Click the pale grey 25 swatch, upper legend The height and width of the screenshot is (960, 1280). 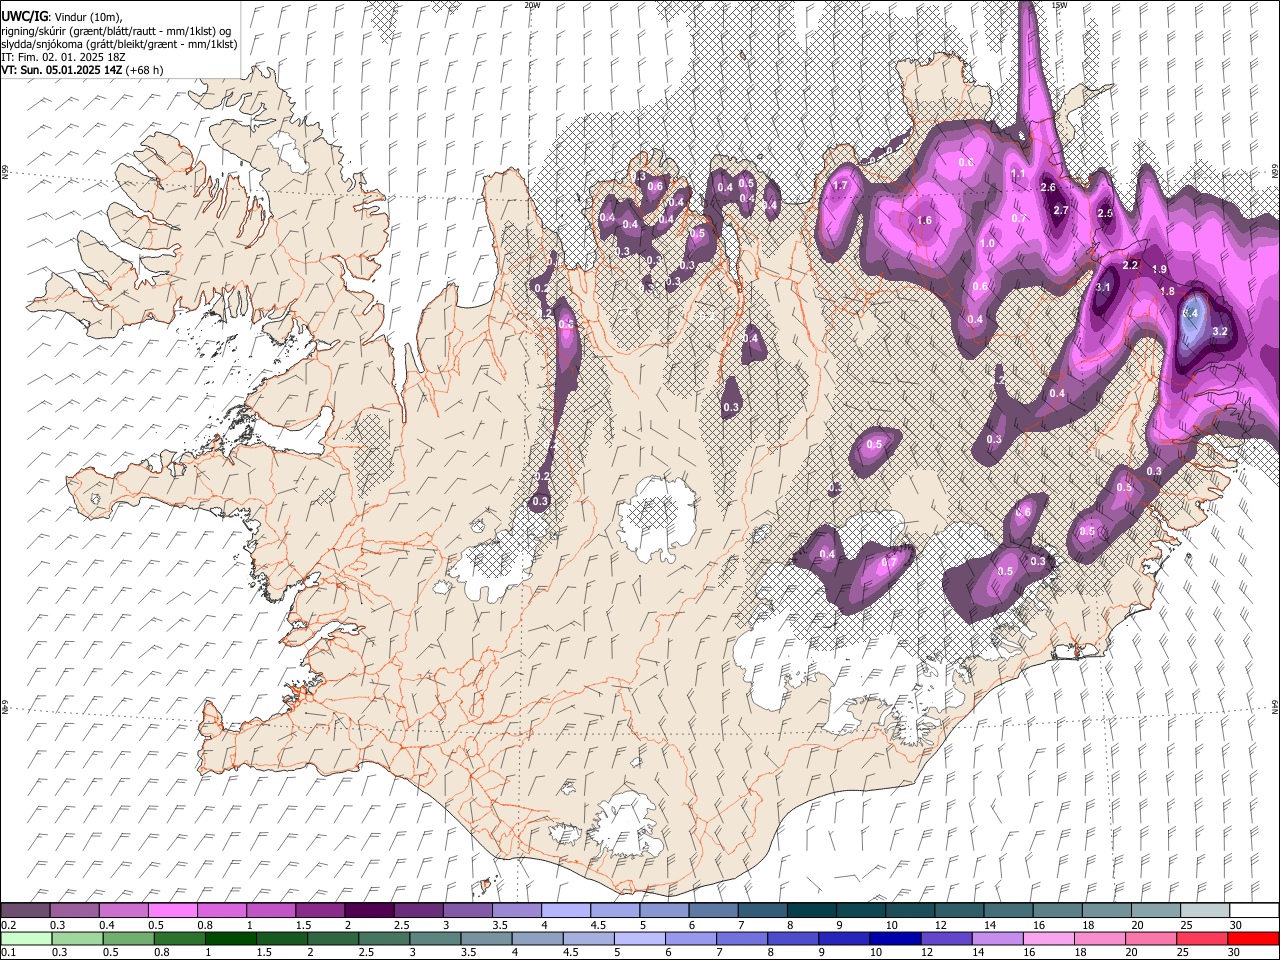1204,911
